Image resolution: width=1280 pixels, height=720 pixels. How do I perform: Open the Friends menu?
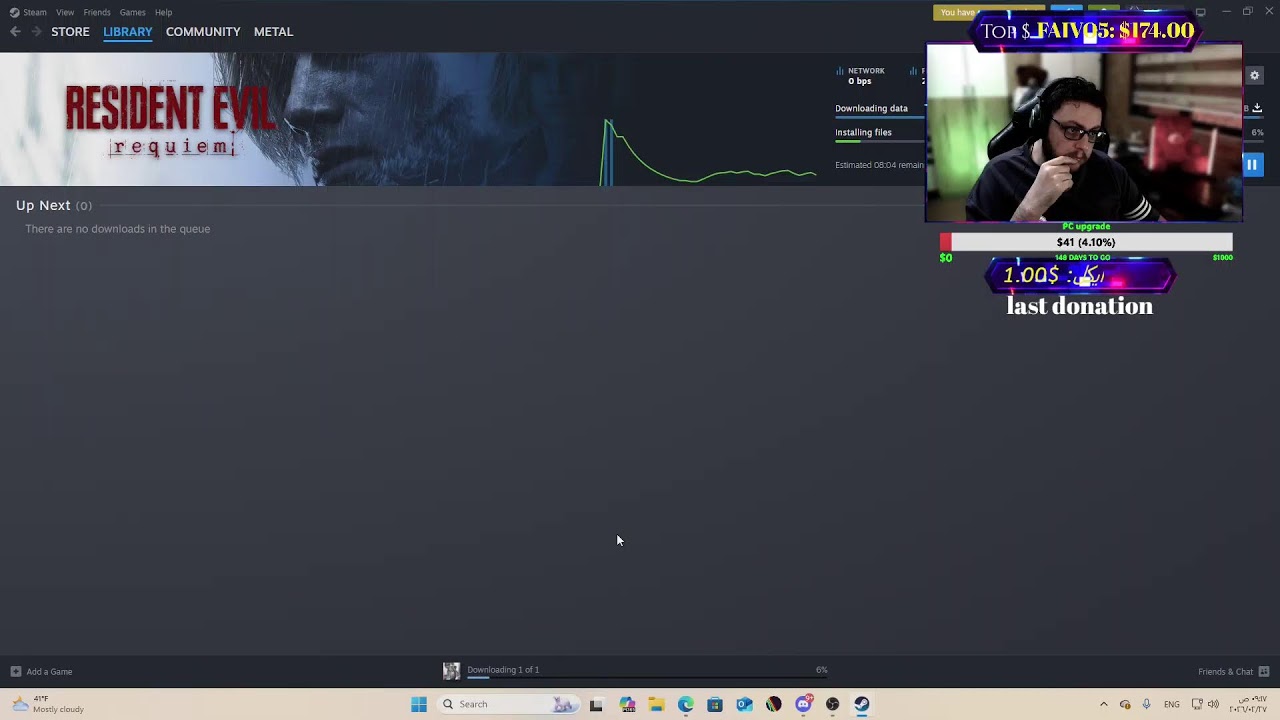(x=97, y=12)
